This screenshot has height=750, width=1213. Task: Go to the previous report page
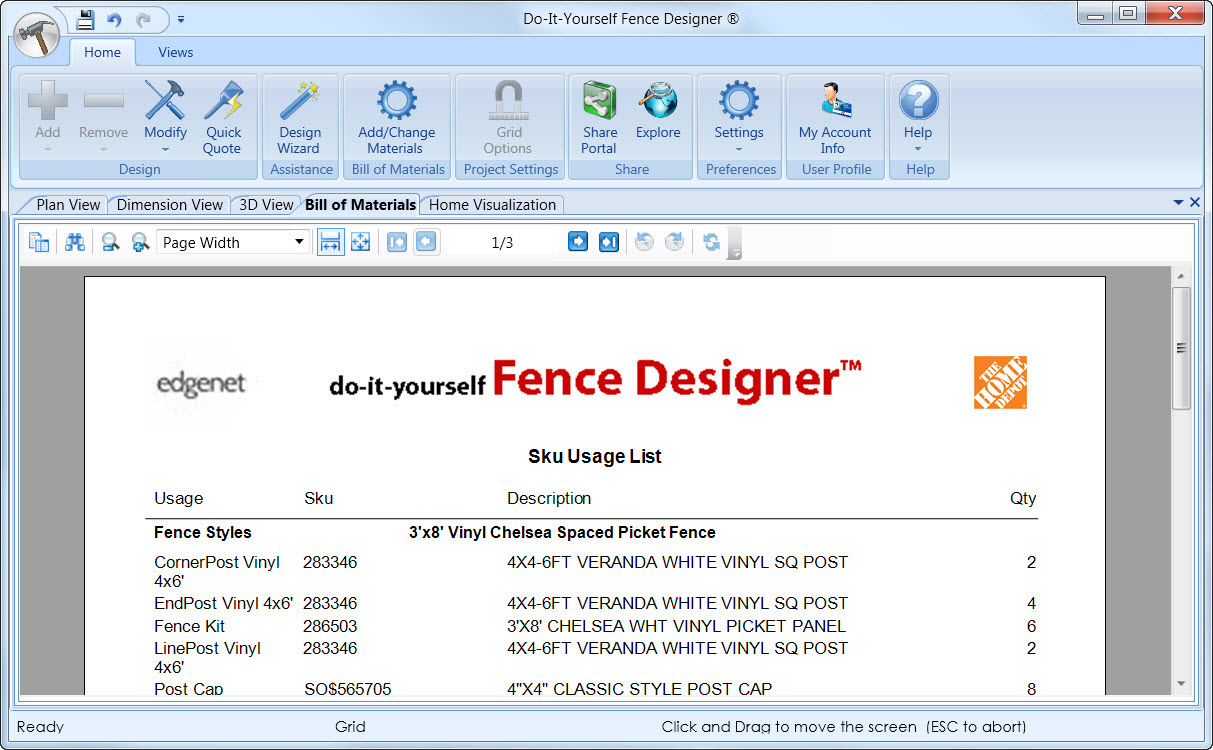[x=427, y=242]
